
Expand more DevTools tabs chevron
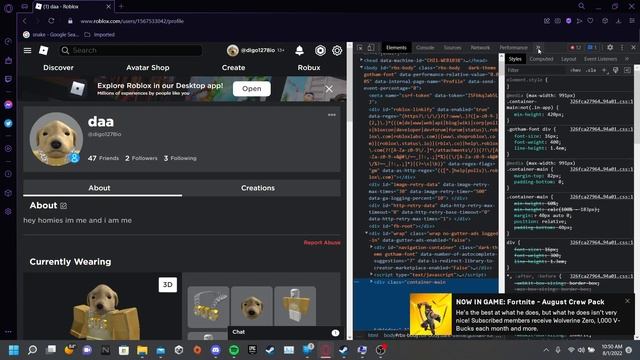coord(538,48)
